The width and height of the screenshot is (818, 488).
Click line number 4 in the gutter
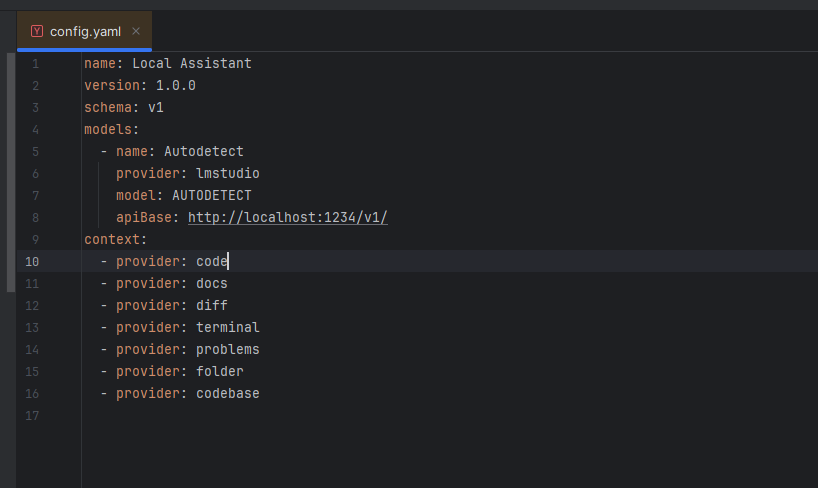pos(35,129)
